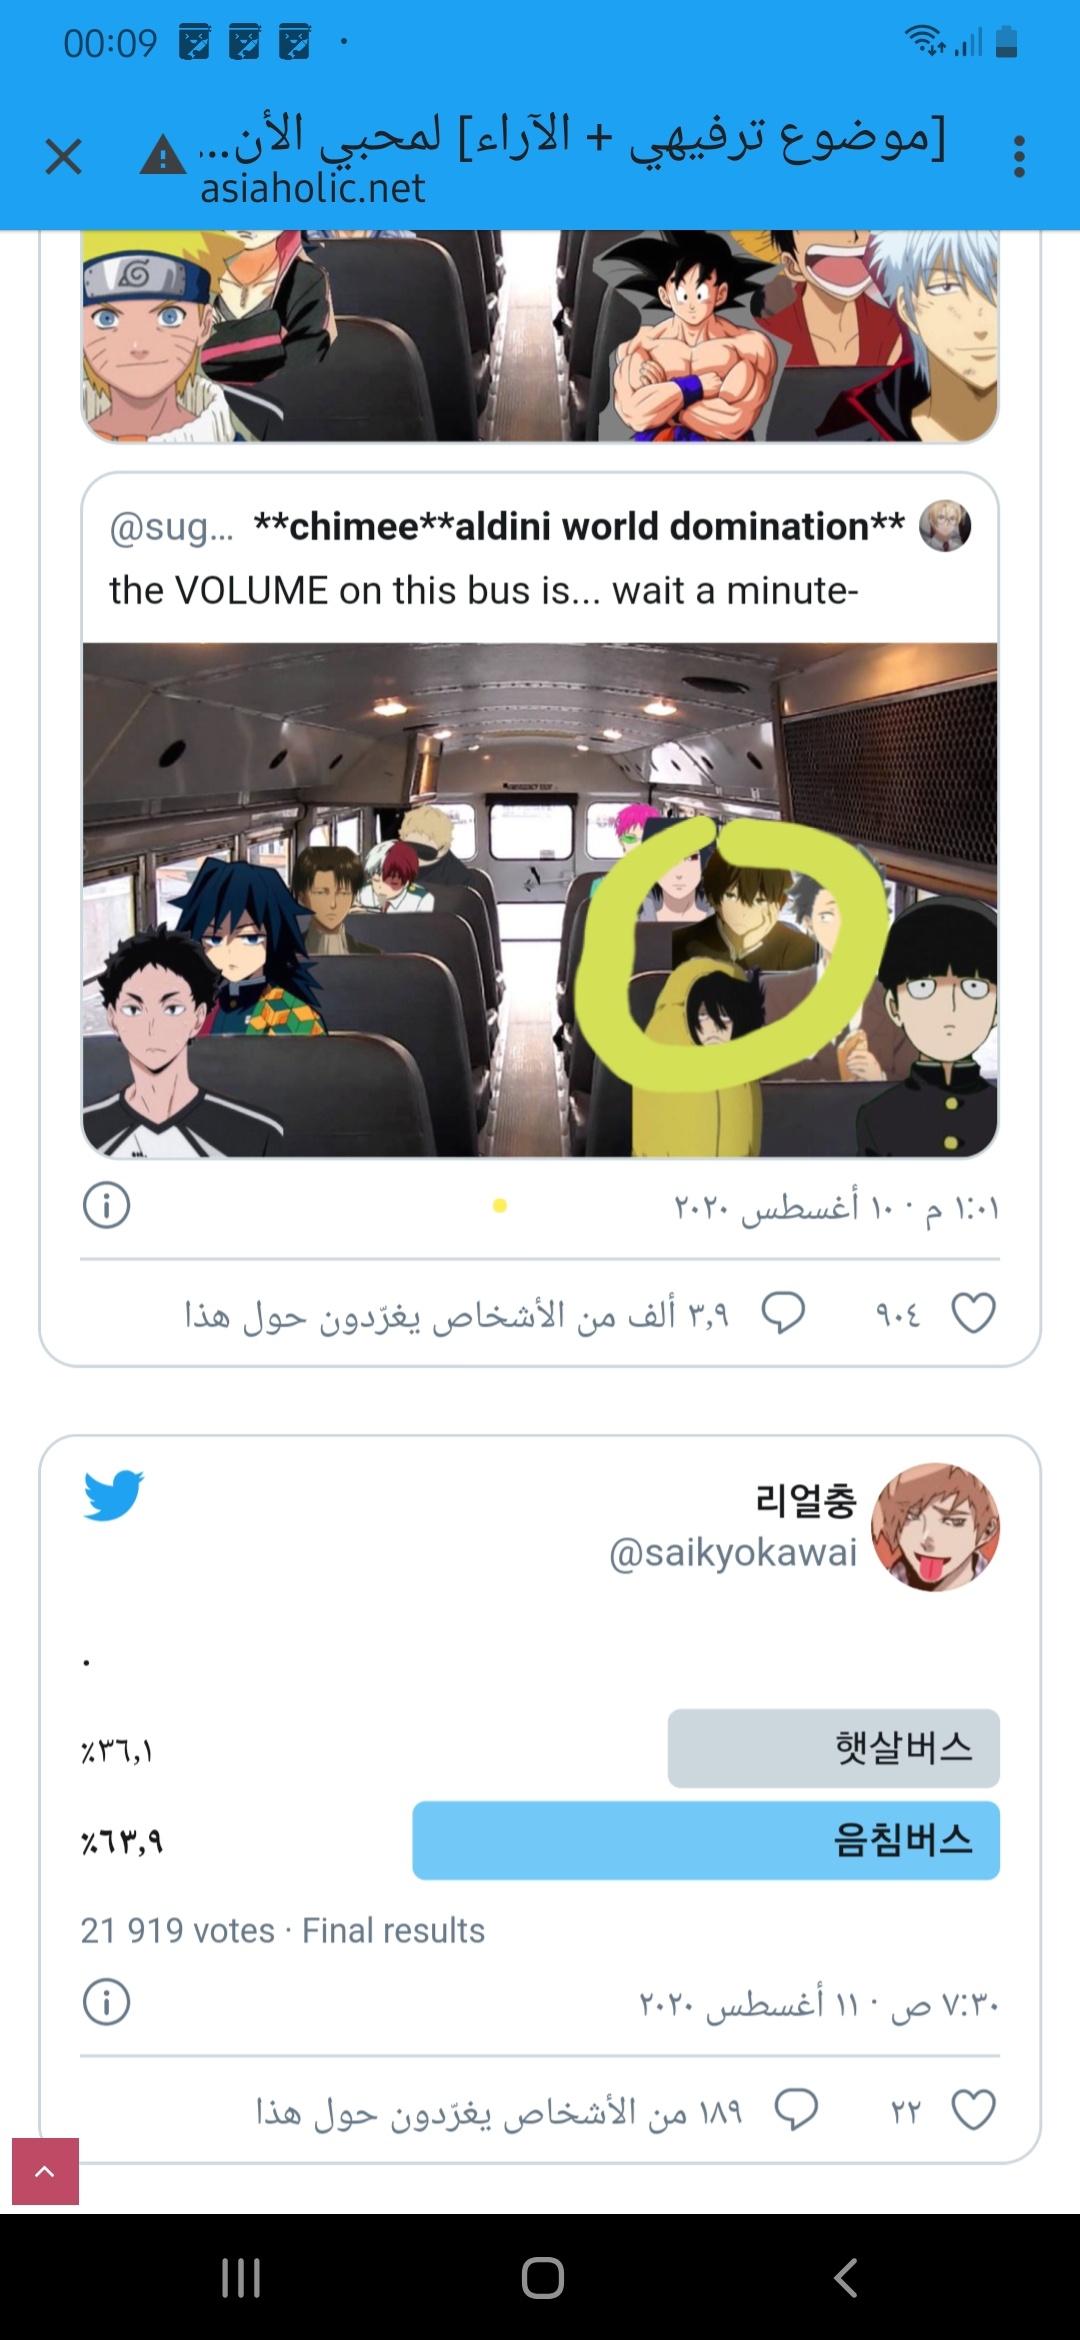1080x2340 pixels.
Task: Tap the Android recent apps button
Action: click(x=241, y=2278)
